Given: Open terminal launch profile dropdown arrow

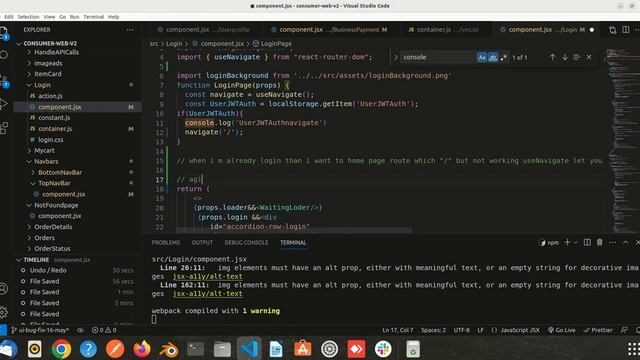Looking at the screenshot, I should [x=576, y=242].
